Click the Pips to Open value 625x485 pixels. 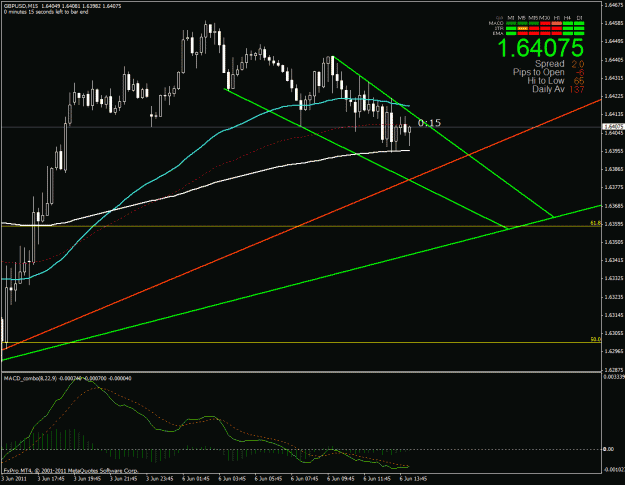580,73
